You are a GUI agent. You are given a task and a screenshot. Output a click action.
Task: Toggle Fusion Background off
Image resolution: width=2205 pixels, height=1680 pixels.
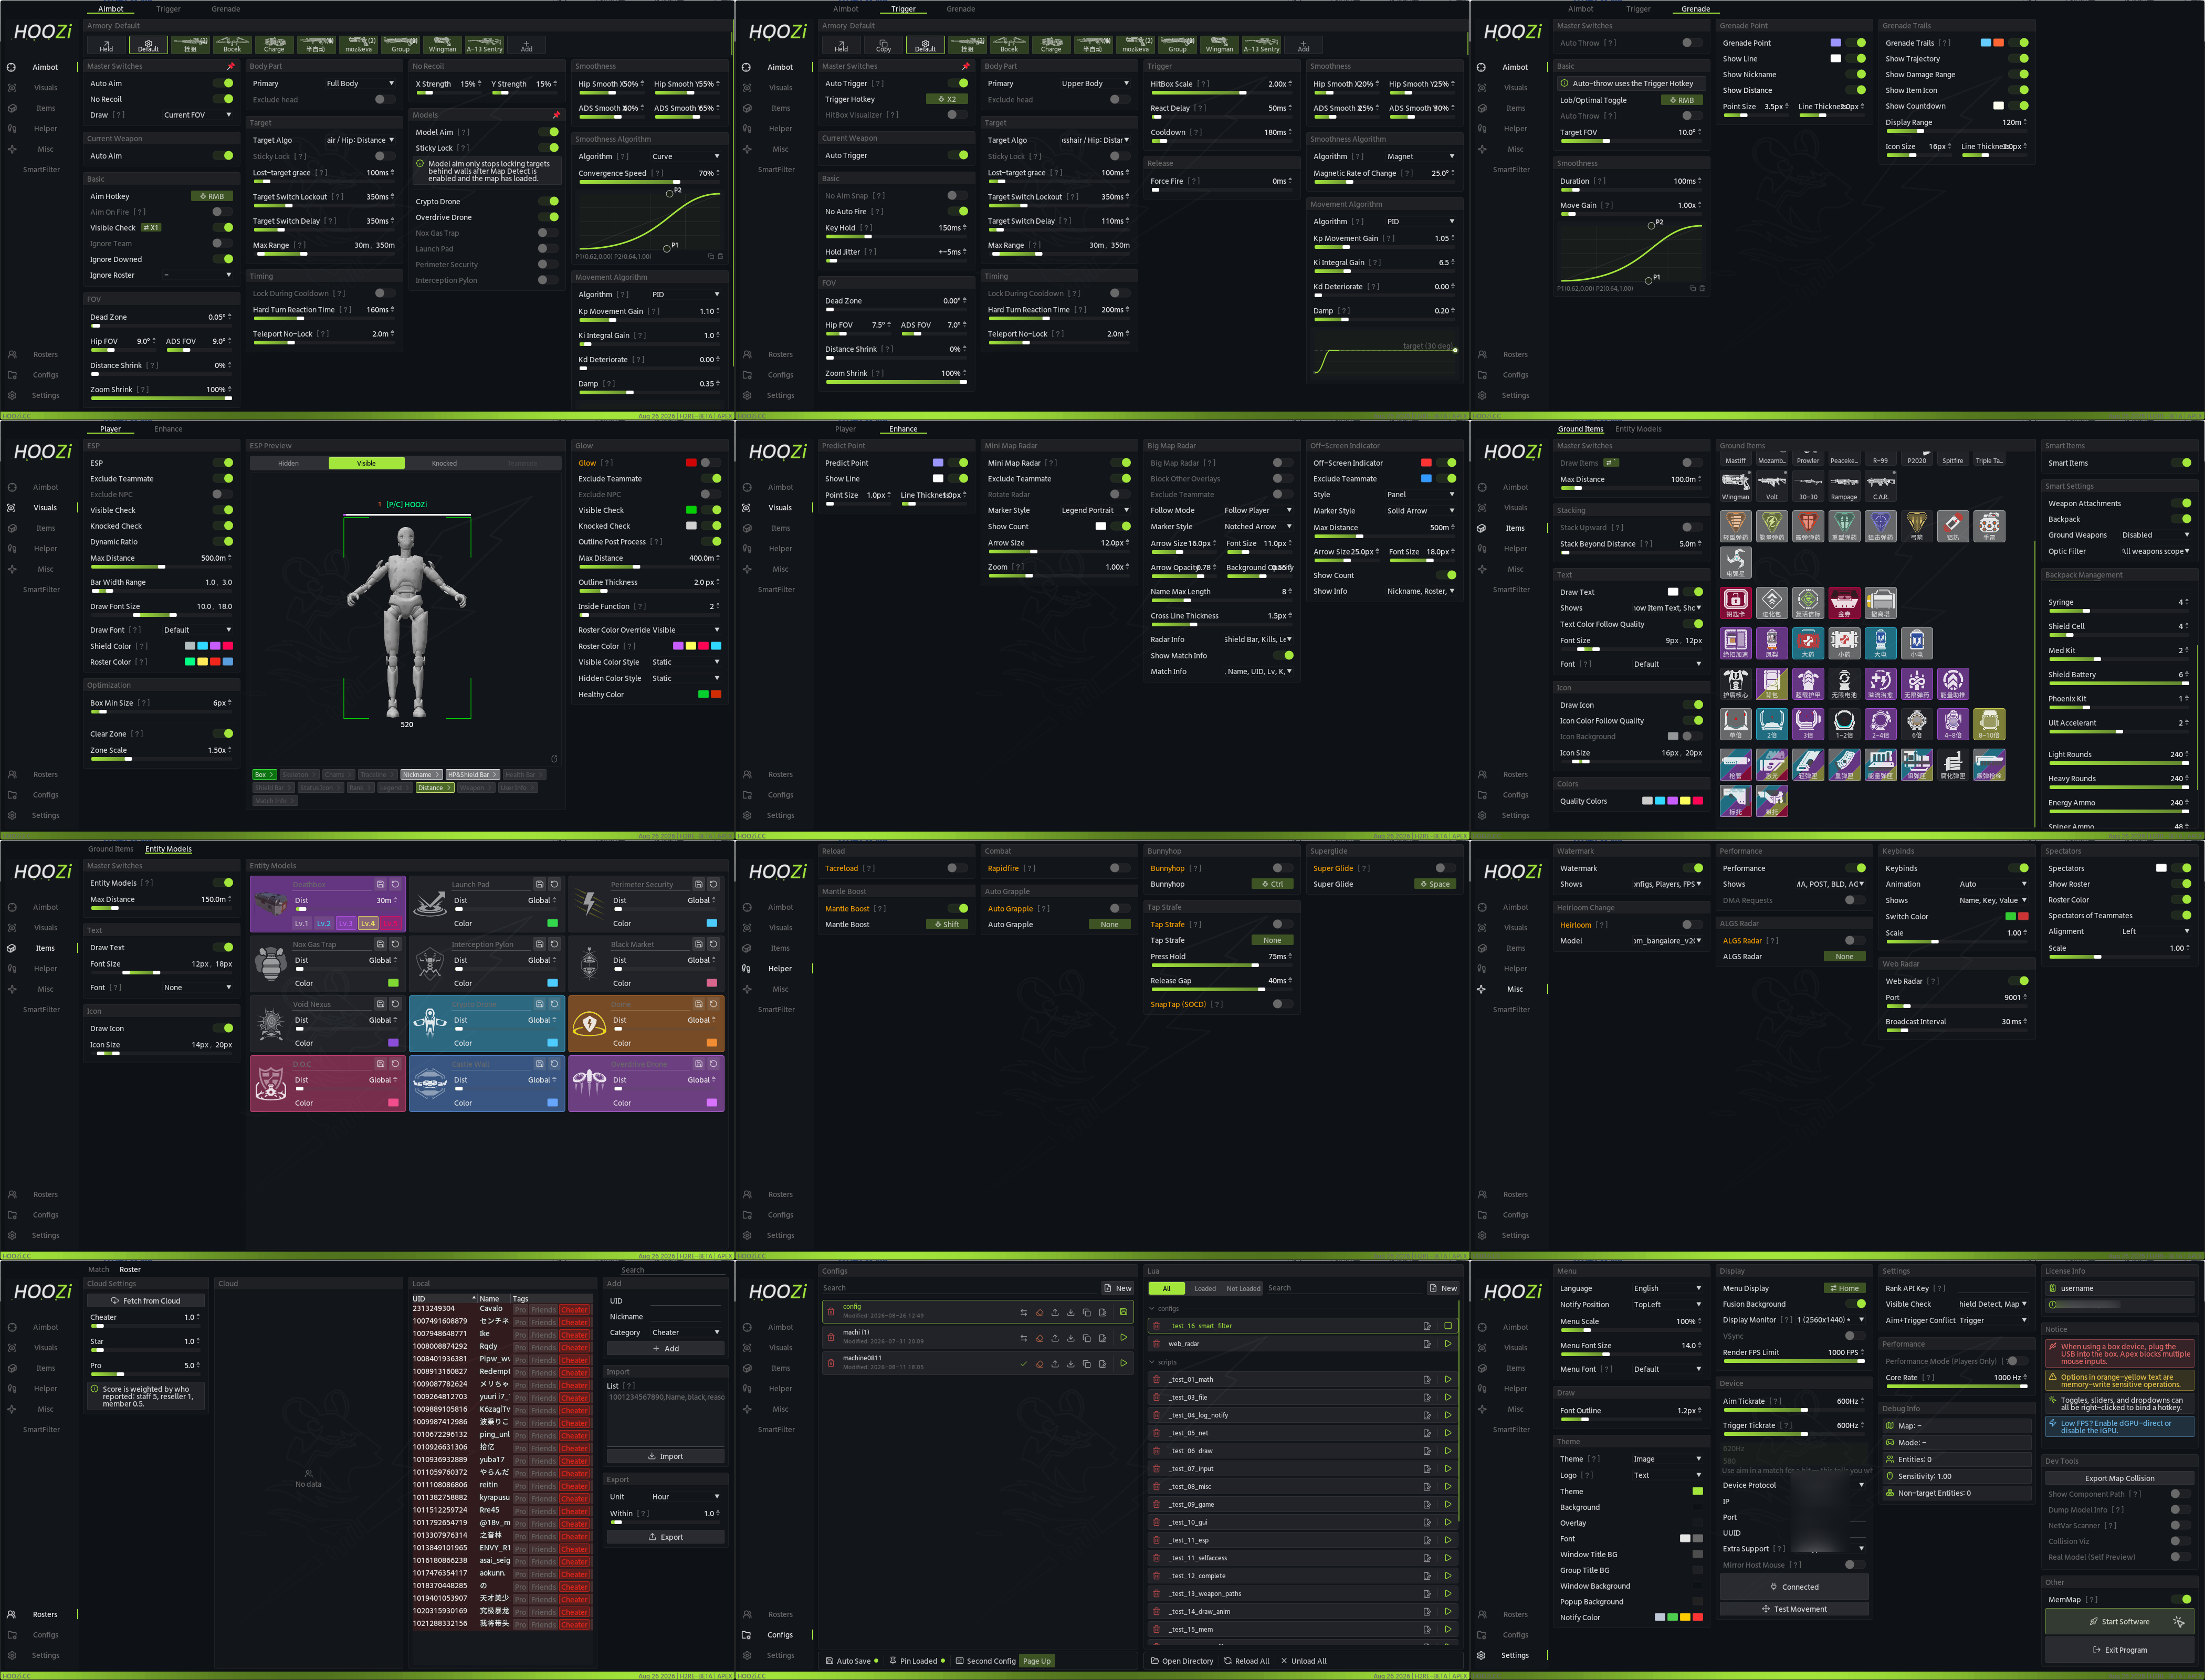click(1856, 1304)
